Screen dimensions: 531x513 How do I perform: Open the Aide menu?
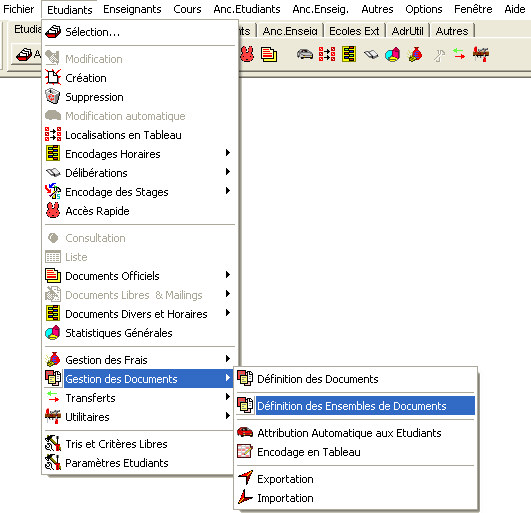(514, 9)
